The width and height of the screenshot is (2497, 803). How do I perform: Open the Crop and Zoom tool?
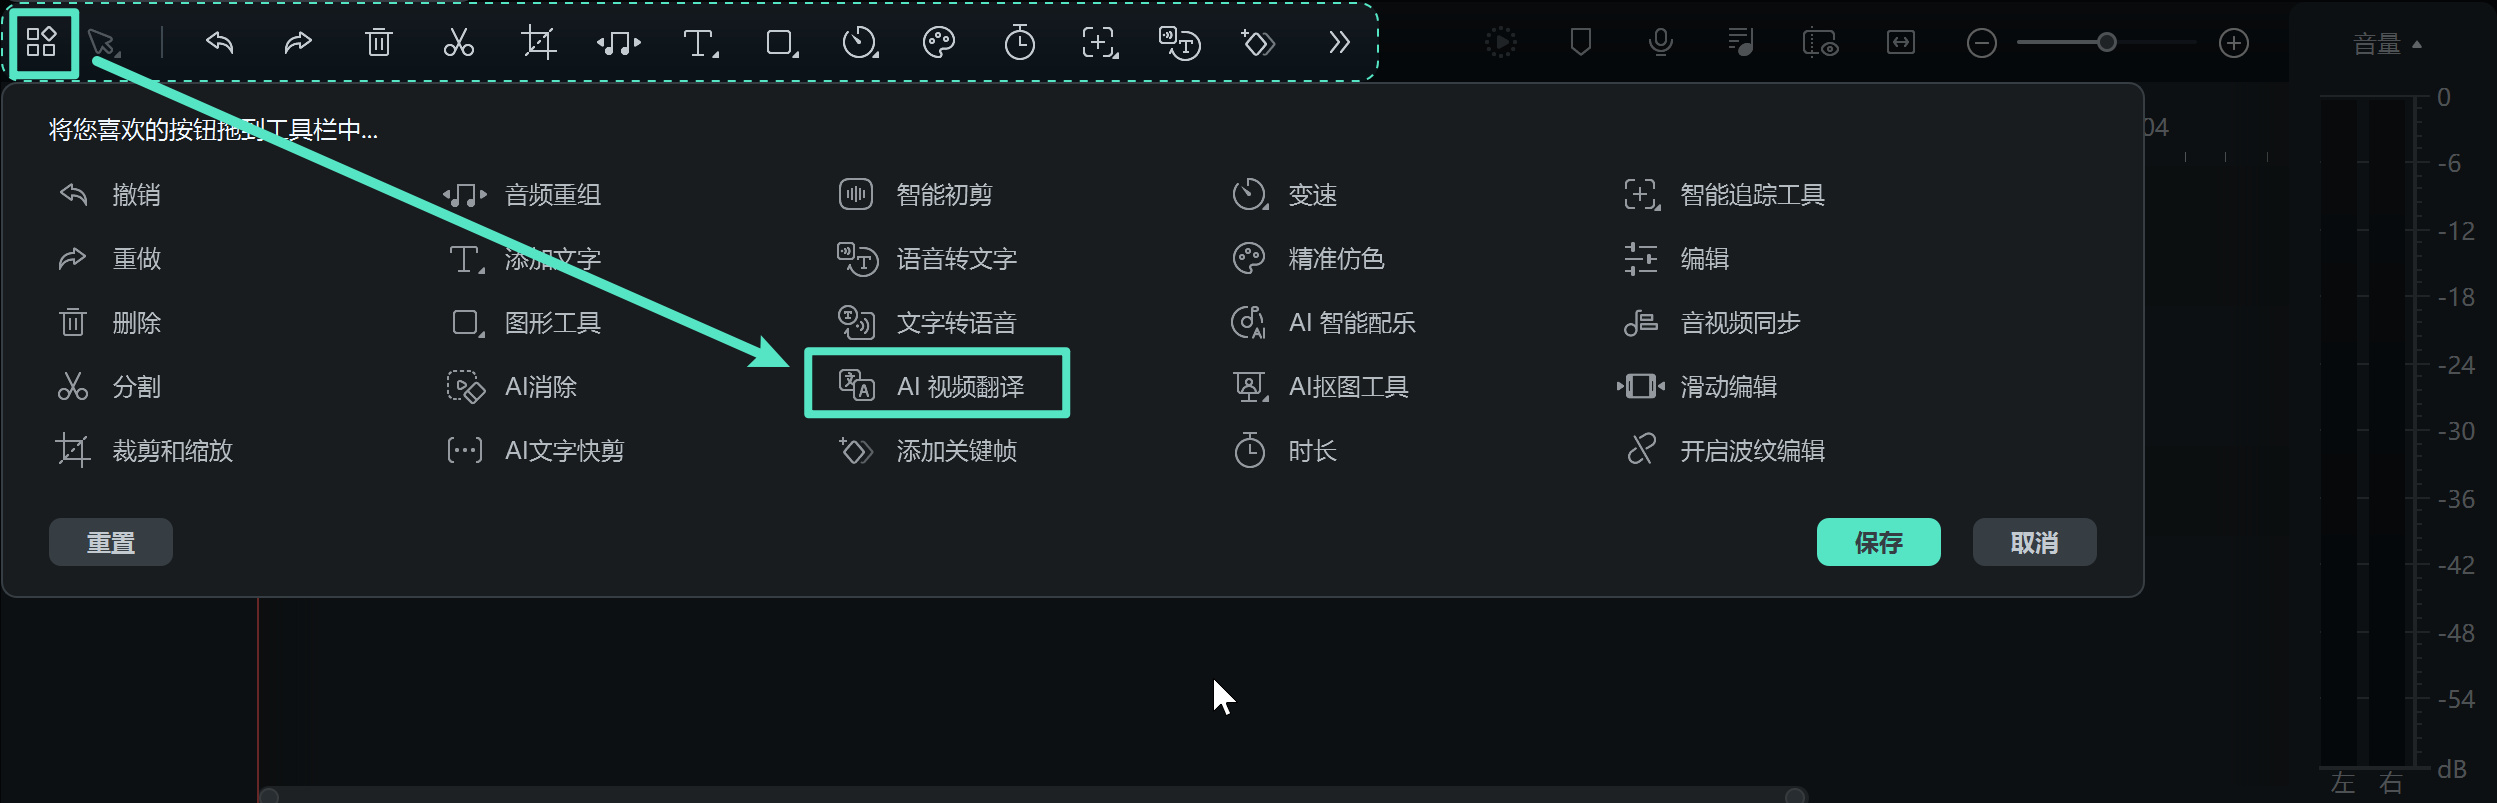click(538, 43)
